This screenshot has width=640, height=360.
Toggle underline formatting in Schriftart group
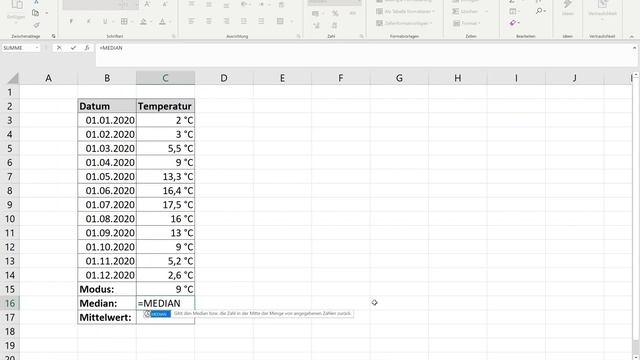tap(105, 21)
